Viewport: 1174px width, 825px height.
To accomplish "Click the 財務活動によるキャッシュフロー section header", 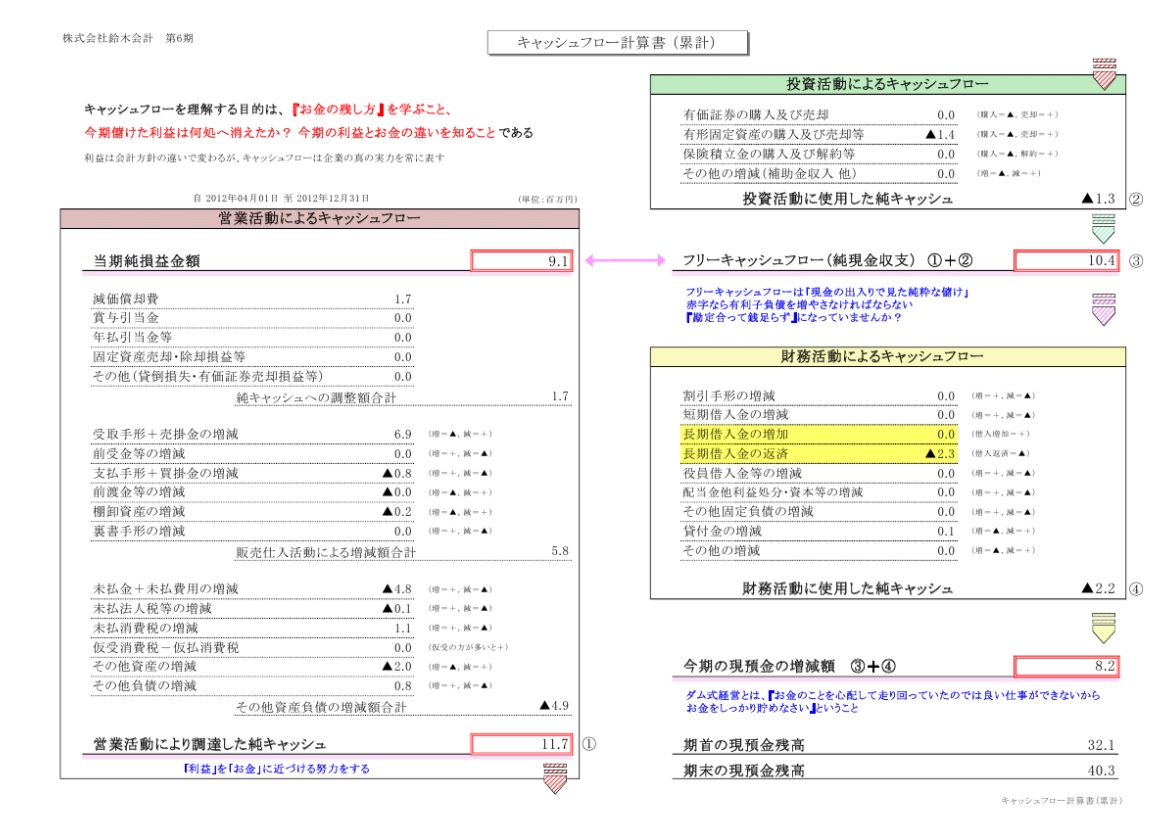I will [887, 356].
